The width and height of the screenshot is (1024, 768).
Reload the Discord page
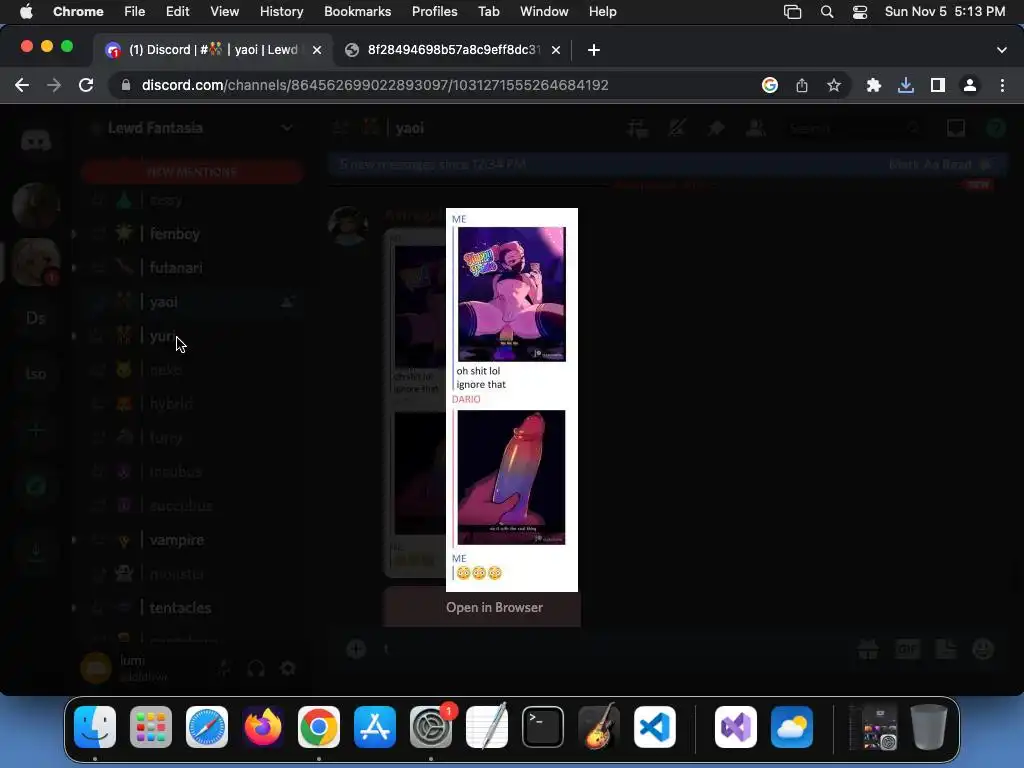(86, 86)
